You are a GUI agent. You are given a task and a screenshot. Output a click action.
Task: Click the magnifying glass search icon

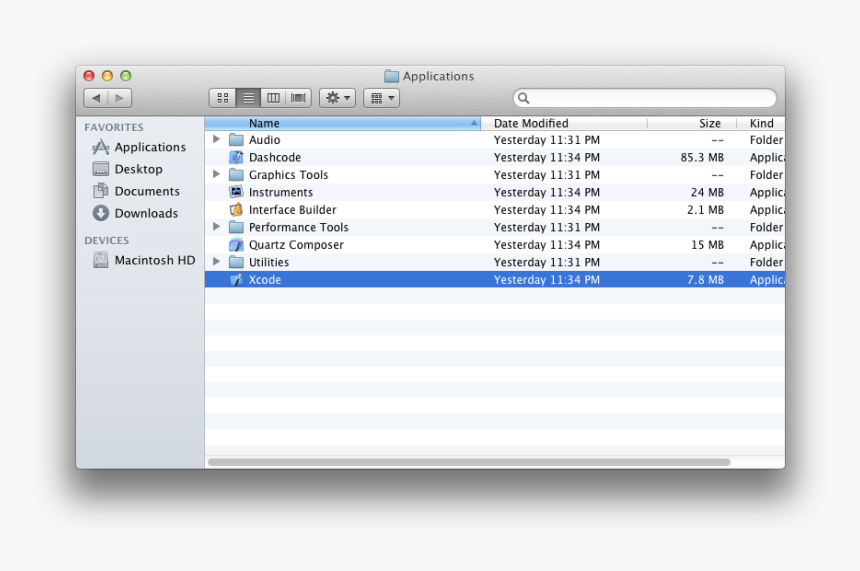[523, 98]
